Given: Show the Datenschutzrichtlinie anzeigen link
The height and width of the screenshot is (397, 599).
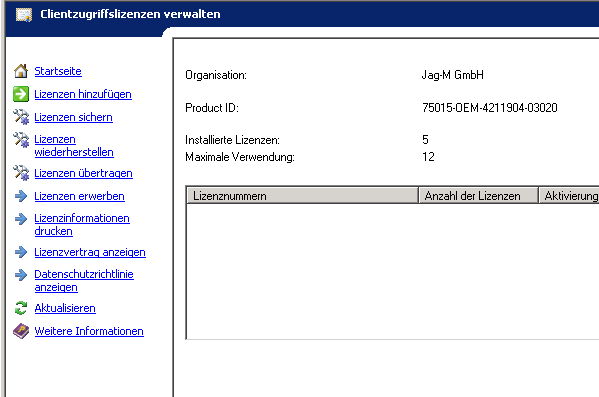Looking at the screenshot, I should coord(84,280).
